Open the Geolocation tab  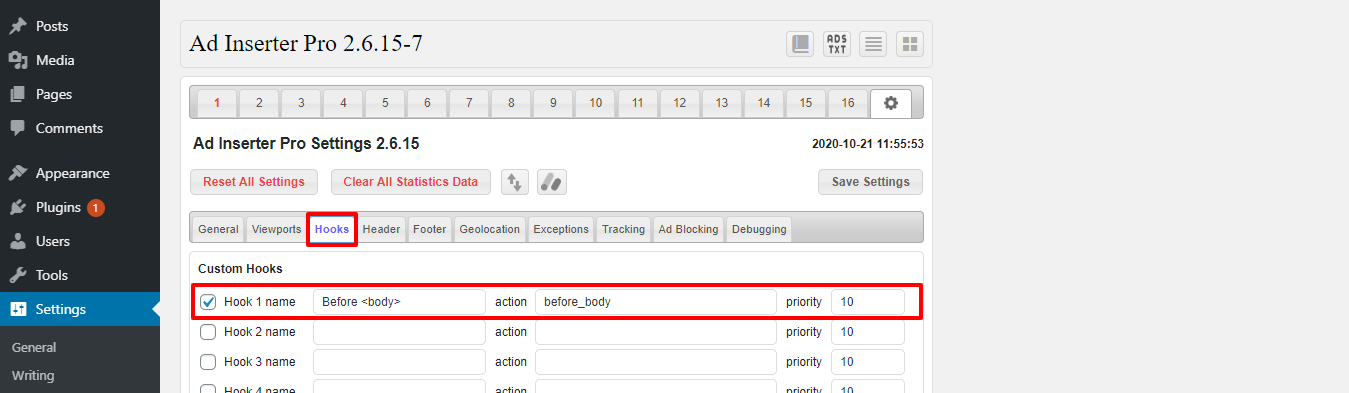click(x=490, y=229)
